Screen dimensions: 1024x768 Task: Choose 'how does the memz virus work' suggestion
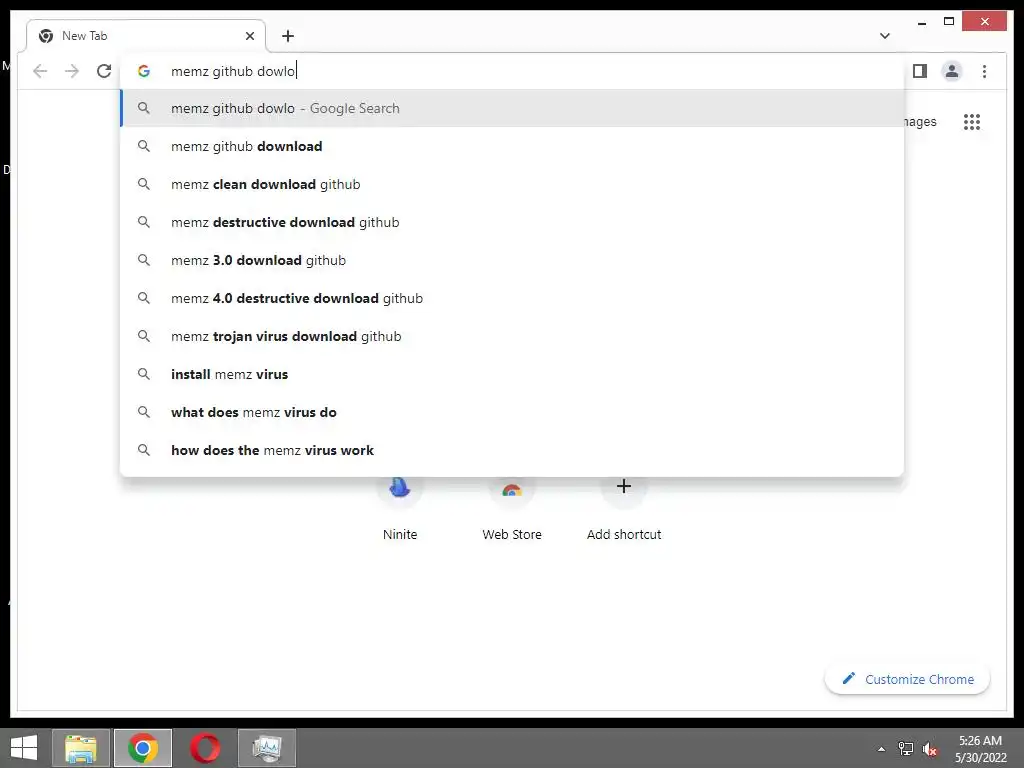click(512, 450)
